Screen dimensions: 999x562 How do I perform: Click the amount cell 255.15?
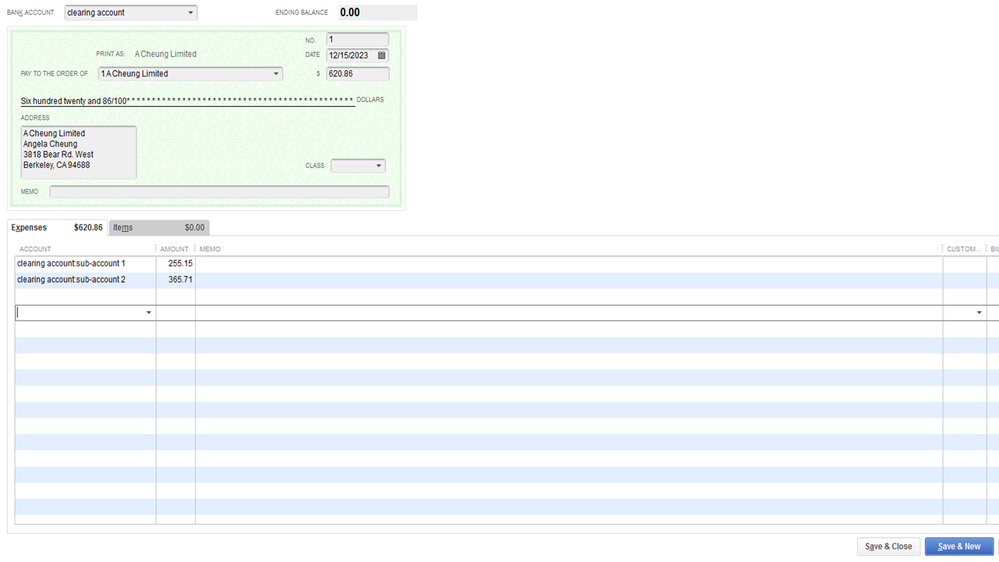click(x=176, y=264)
